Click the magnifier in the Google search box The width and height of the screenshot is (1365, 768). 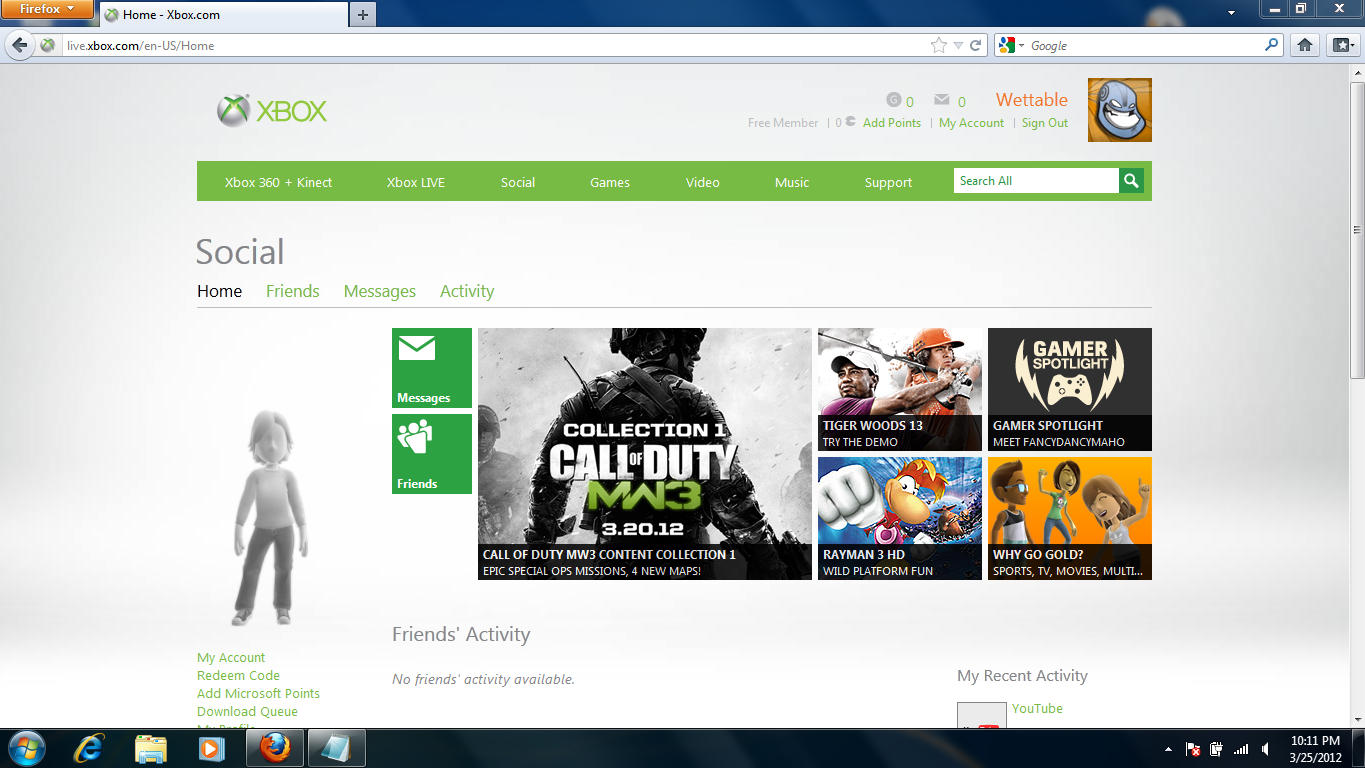[1272, 45]
